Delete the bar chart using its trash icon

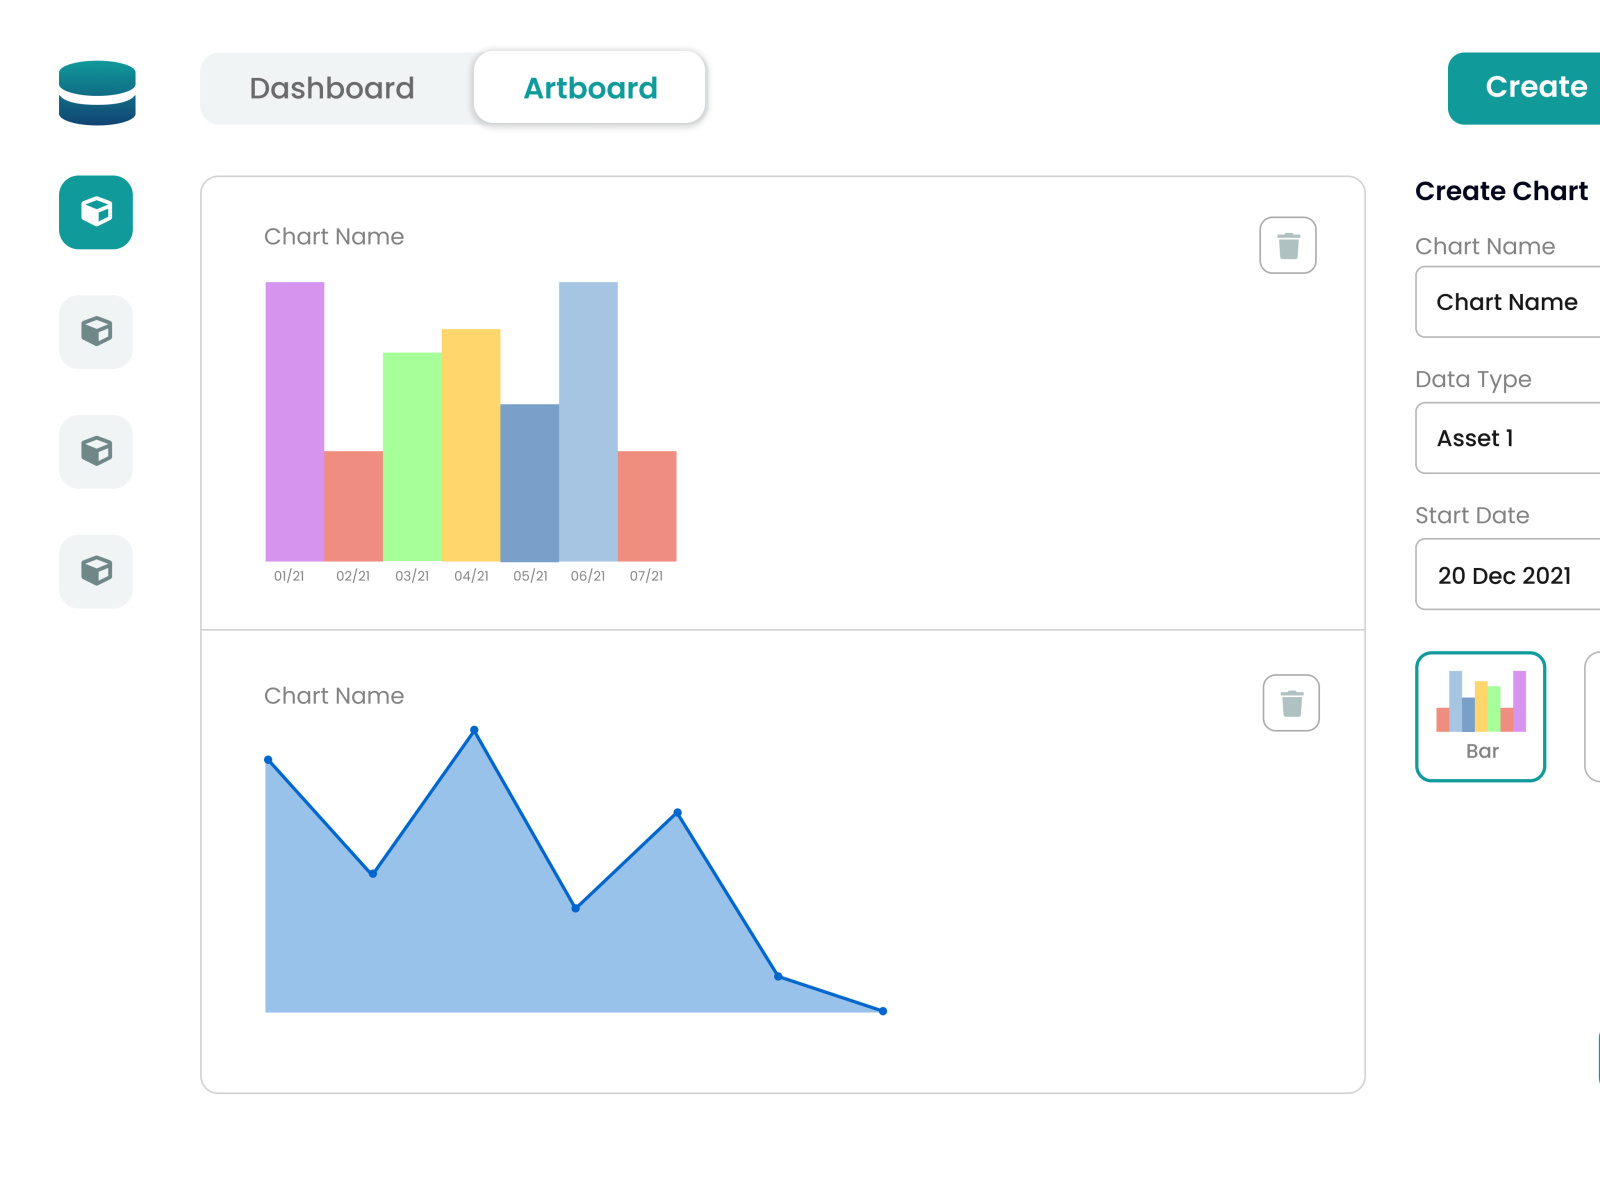pos(1287,245)
